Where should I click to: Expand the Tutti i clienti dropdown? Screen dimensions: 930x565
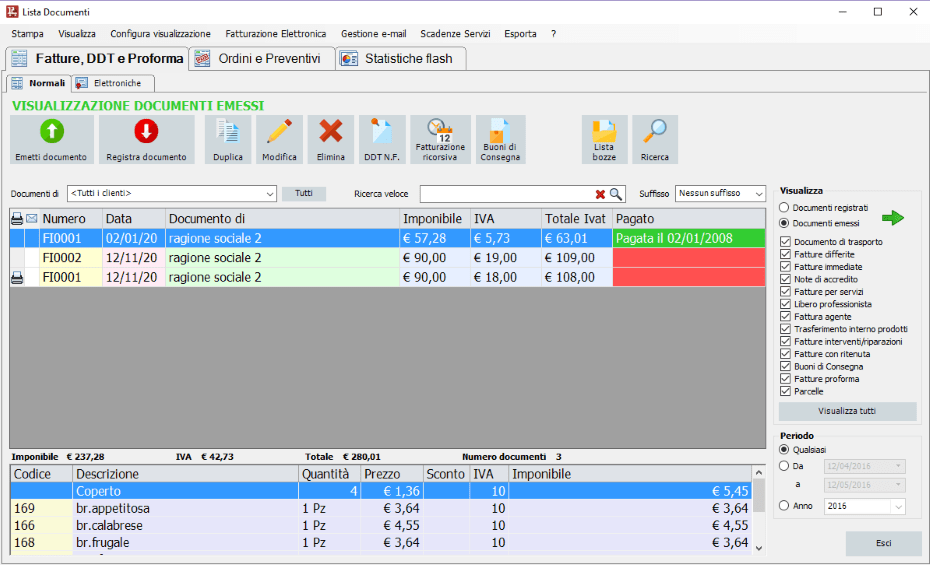tap(269, 194)
